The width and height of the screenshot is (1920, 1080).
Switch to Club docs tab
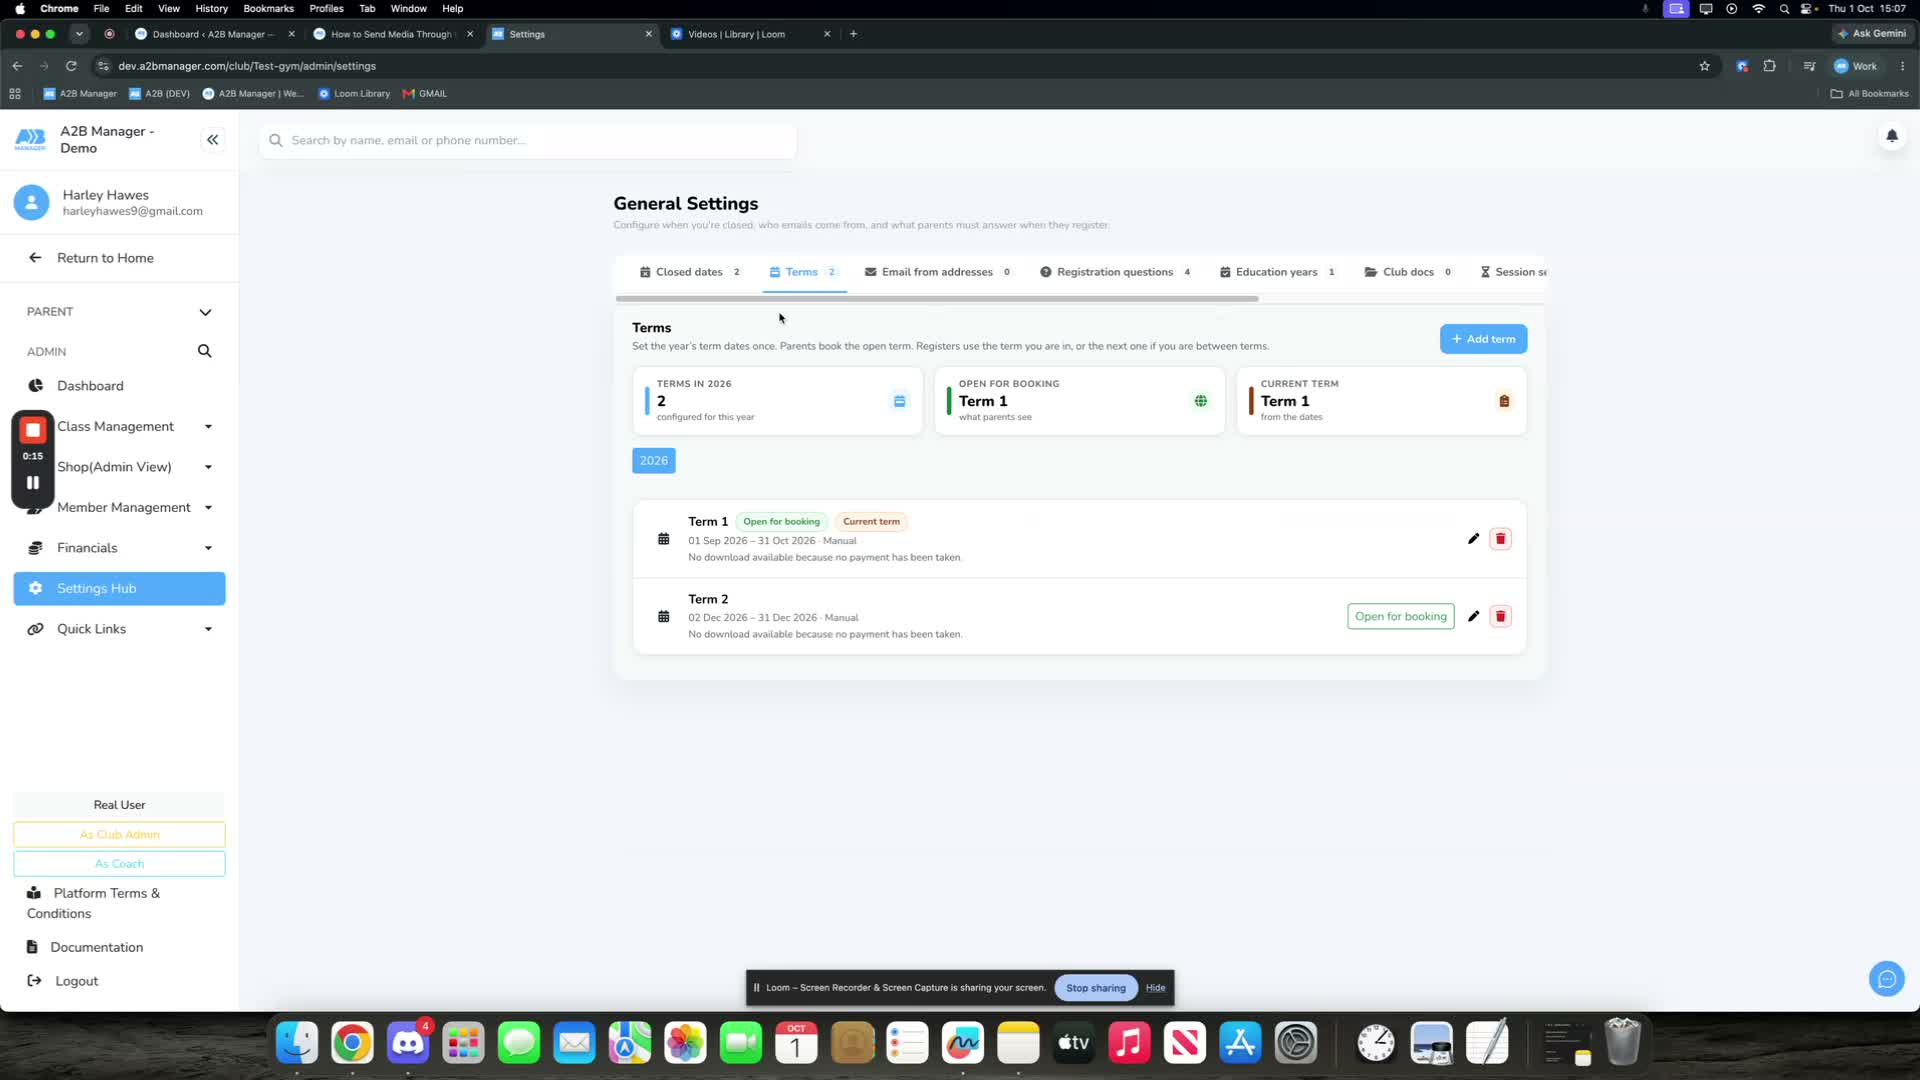pos(1408,272)
